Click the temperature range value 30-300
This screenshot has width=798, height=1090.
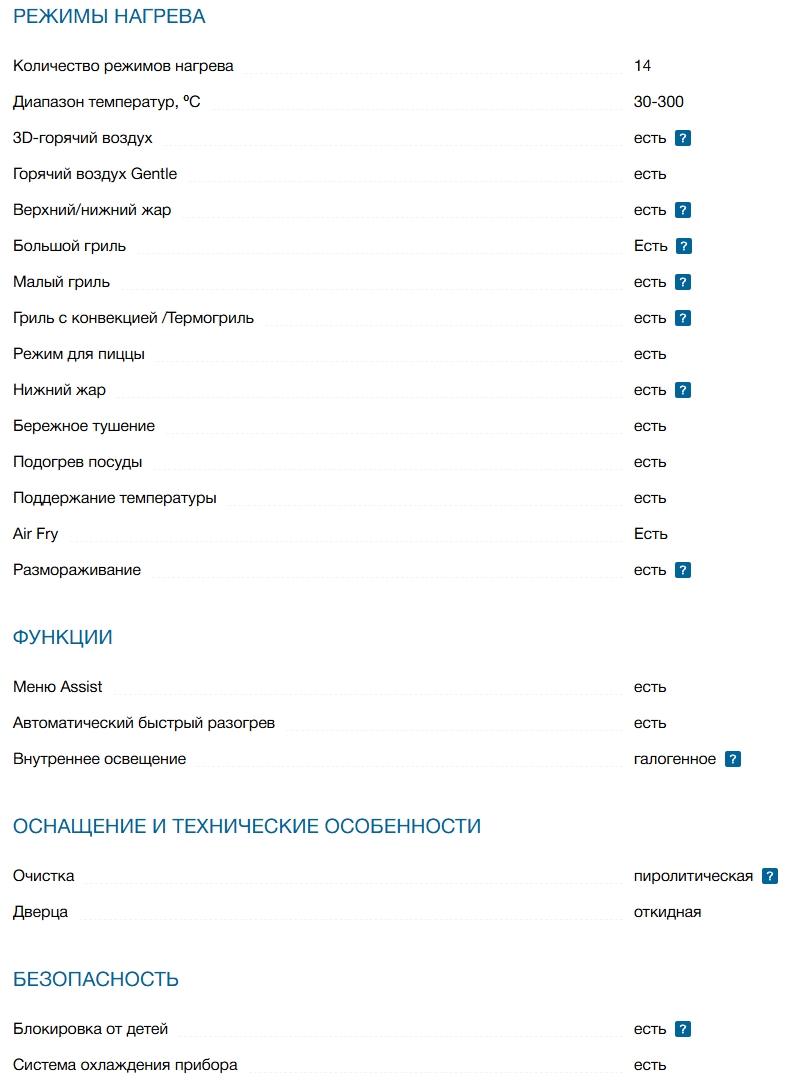(x=659, y=102)
